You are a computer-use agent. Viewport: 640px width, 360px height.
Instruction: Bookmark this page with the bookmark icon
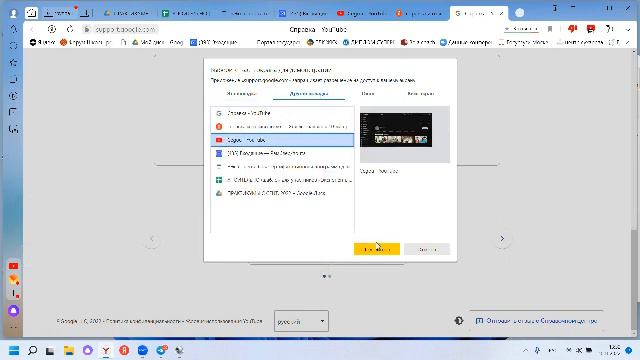[x=550, y=29]
